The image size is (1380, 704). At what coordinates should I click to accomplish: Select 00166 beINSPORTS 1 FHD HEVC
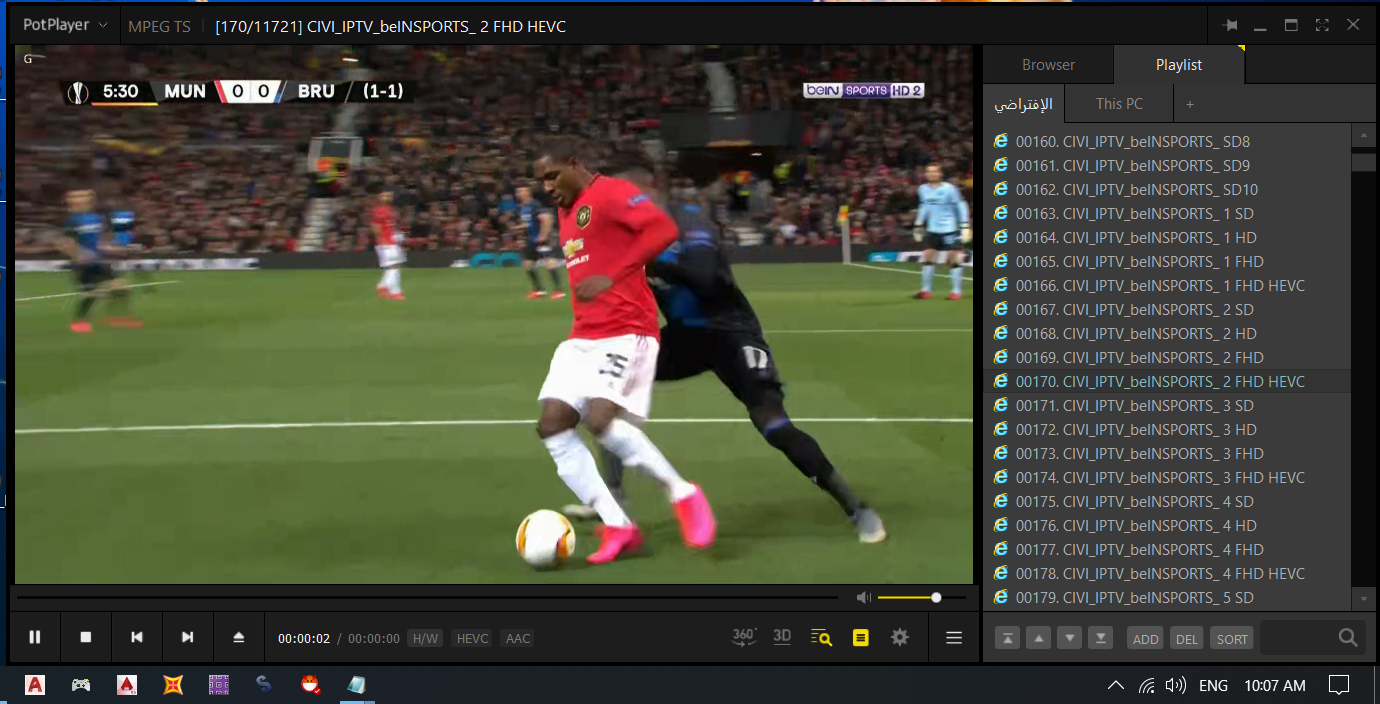(1167, 286)
